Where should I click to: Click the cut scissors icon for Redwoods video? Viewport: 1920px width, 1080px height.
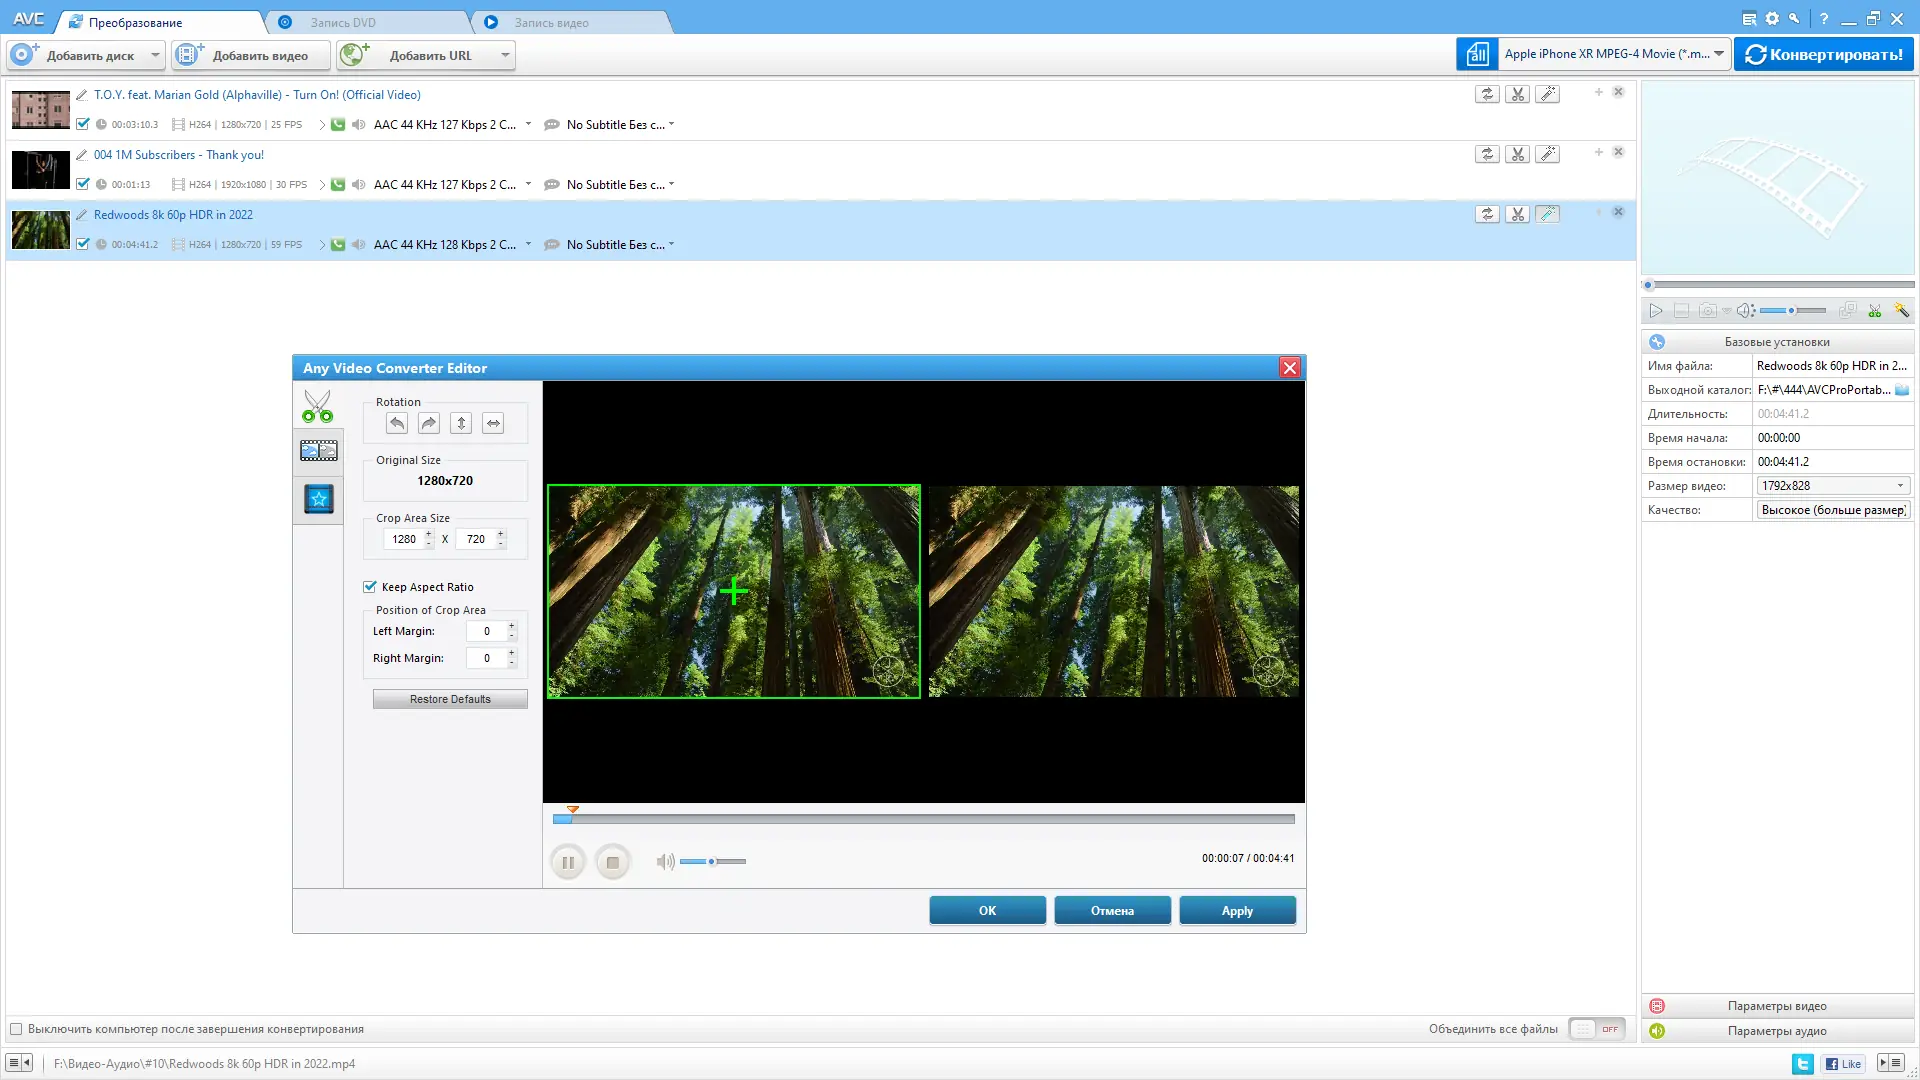pyautogui.click(x=1517, y=214)
